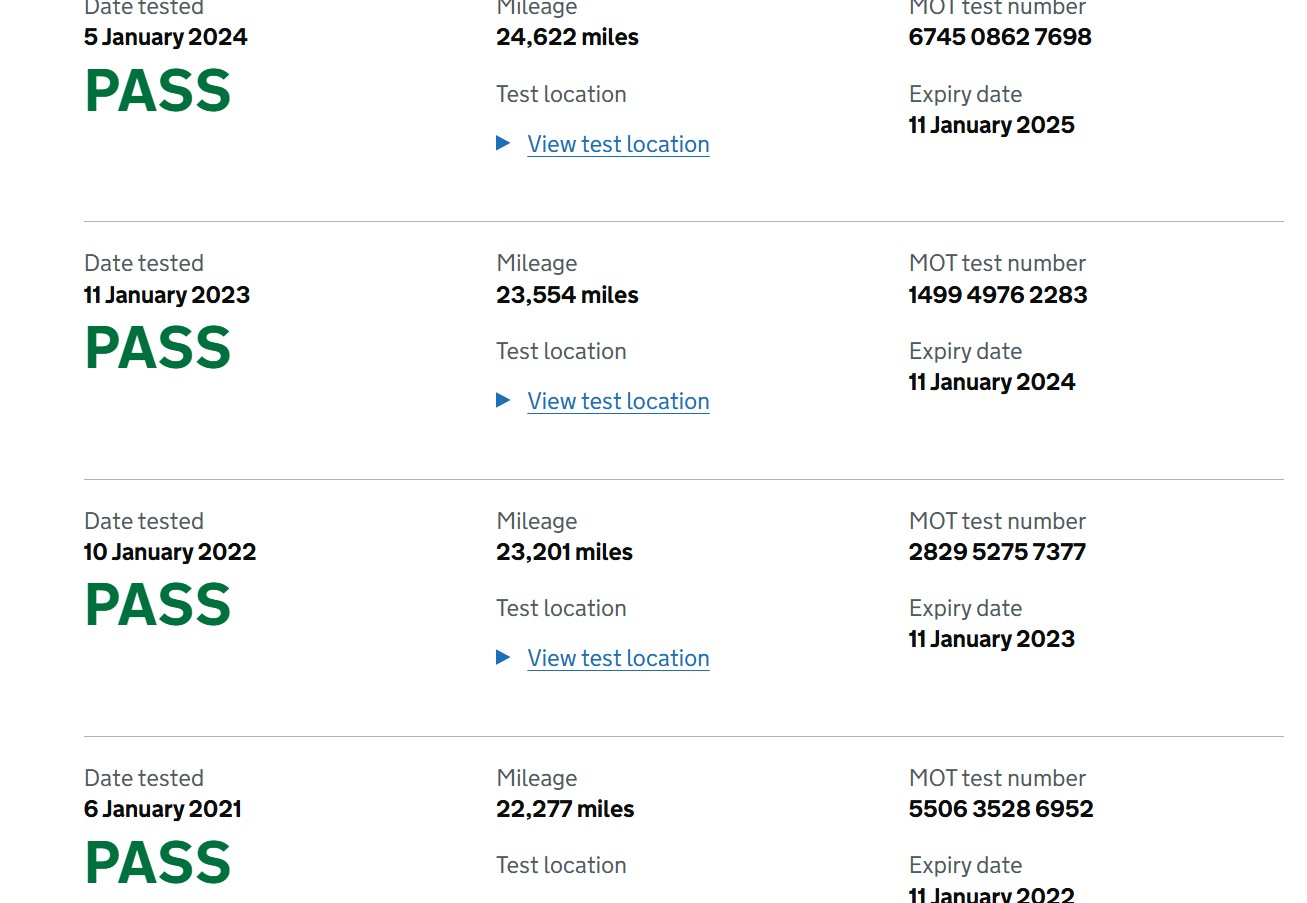Expand triangle arrow for 11 January 2023 test location
Viewport: 1307px width, 903px height.
503,400
